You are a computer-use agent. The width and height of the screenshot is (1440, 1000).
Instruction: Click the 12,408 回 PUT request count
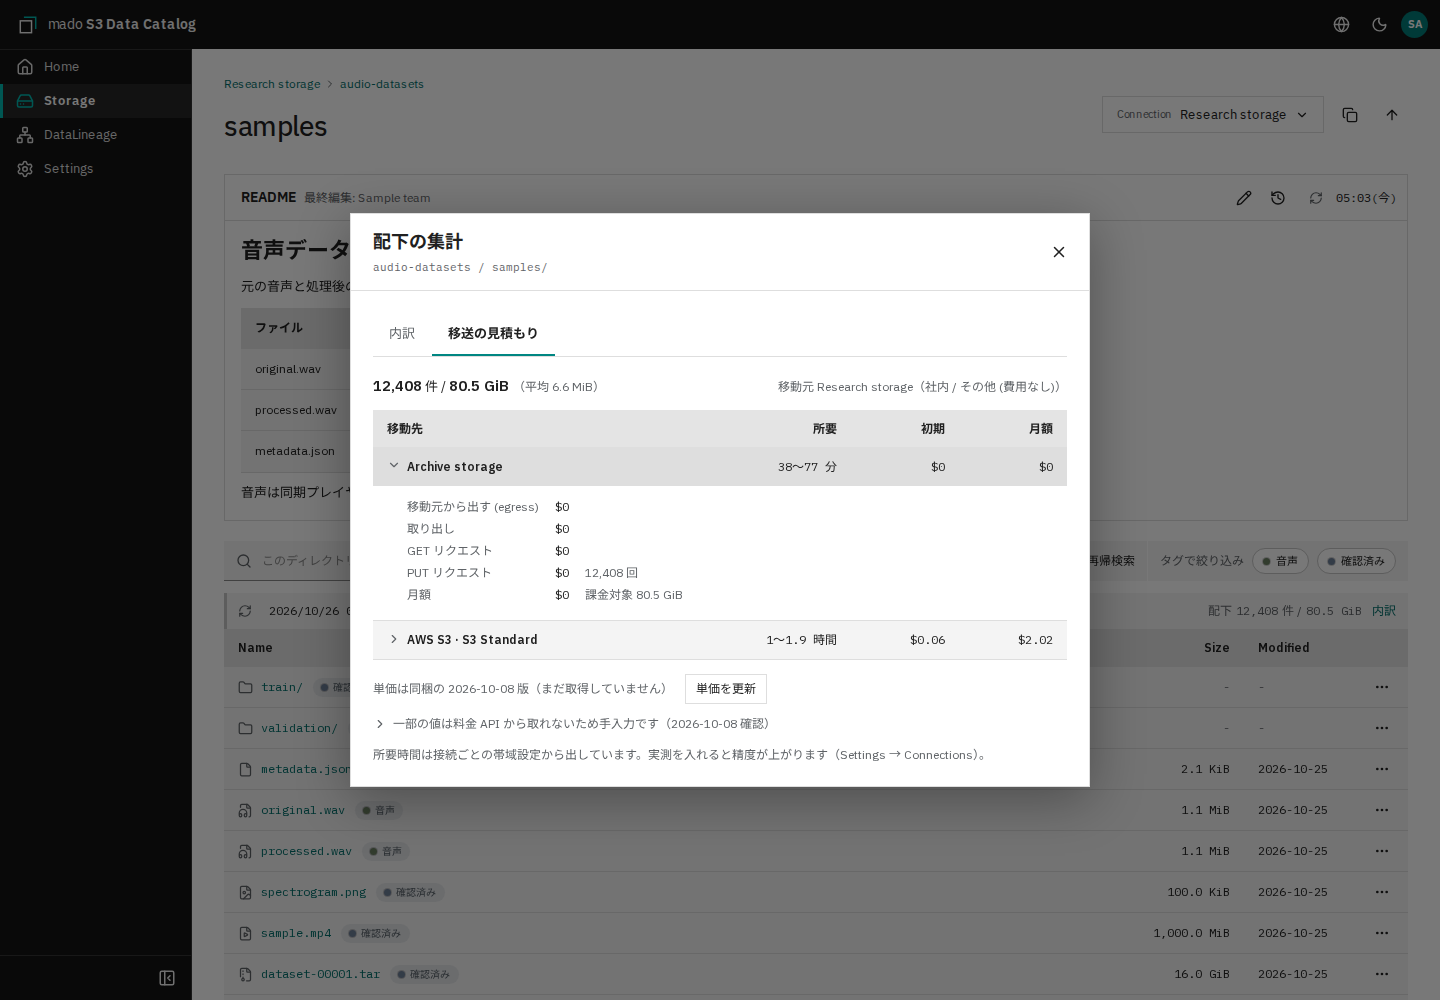click(611, 573)
